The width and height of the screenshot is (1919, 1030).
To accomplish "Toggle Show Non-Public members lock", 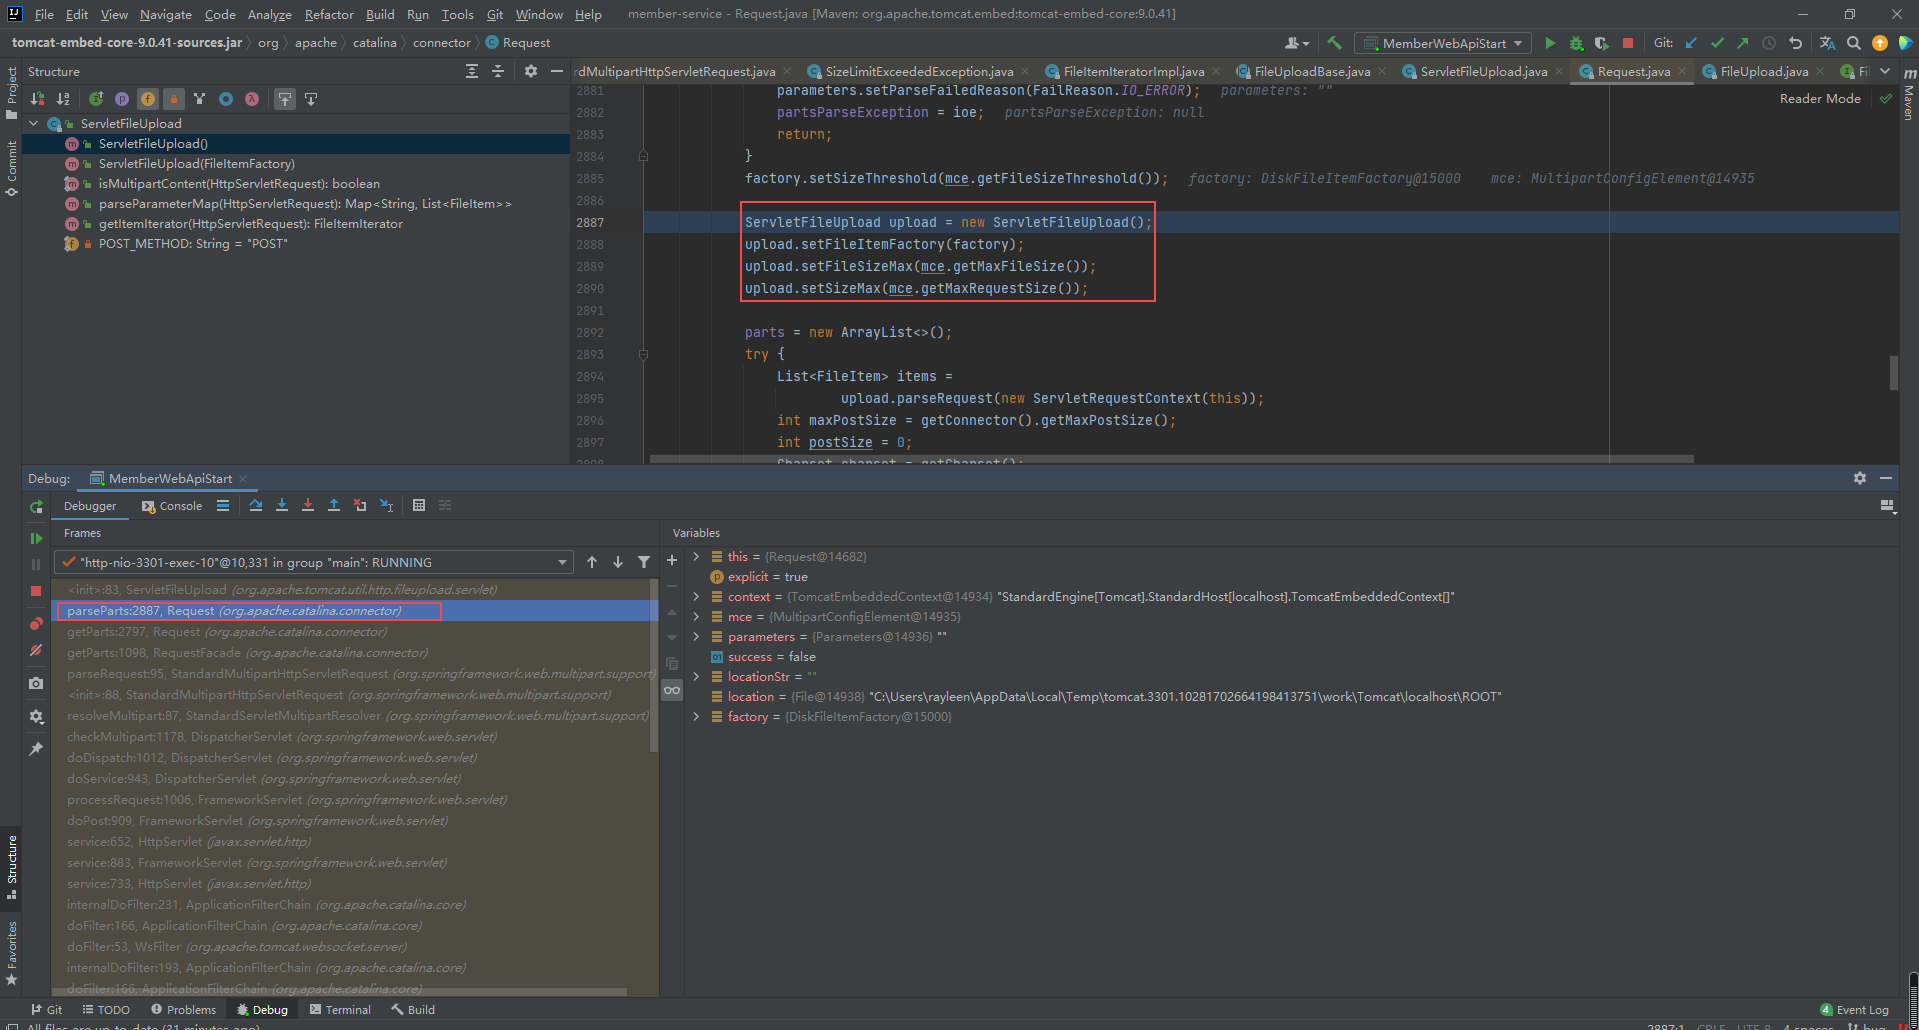I will click(x=174, y=99).
